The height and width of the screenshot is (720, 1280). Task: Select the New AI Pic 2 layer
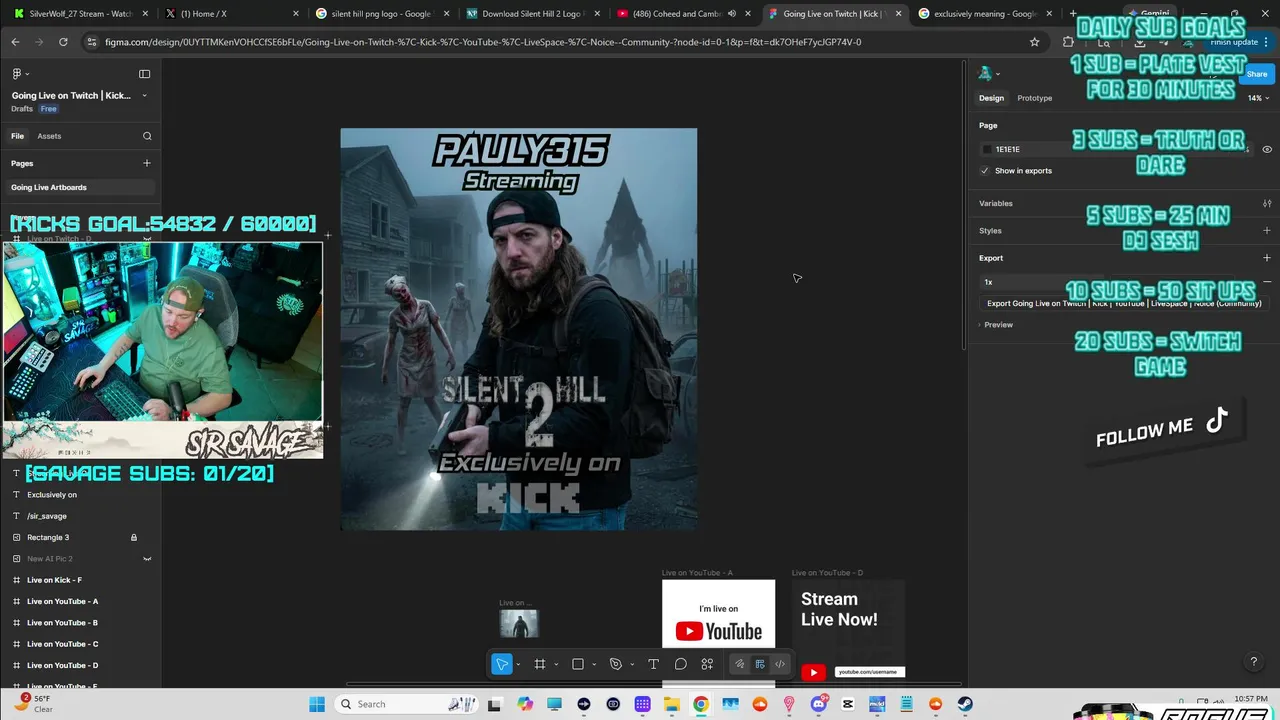click(50, 559)
